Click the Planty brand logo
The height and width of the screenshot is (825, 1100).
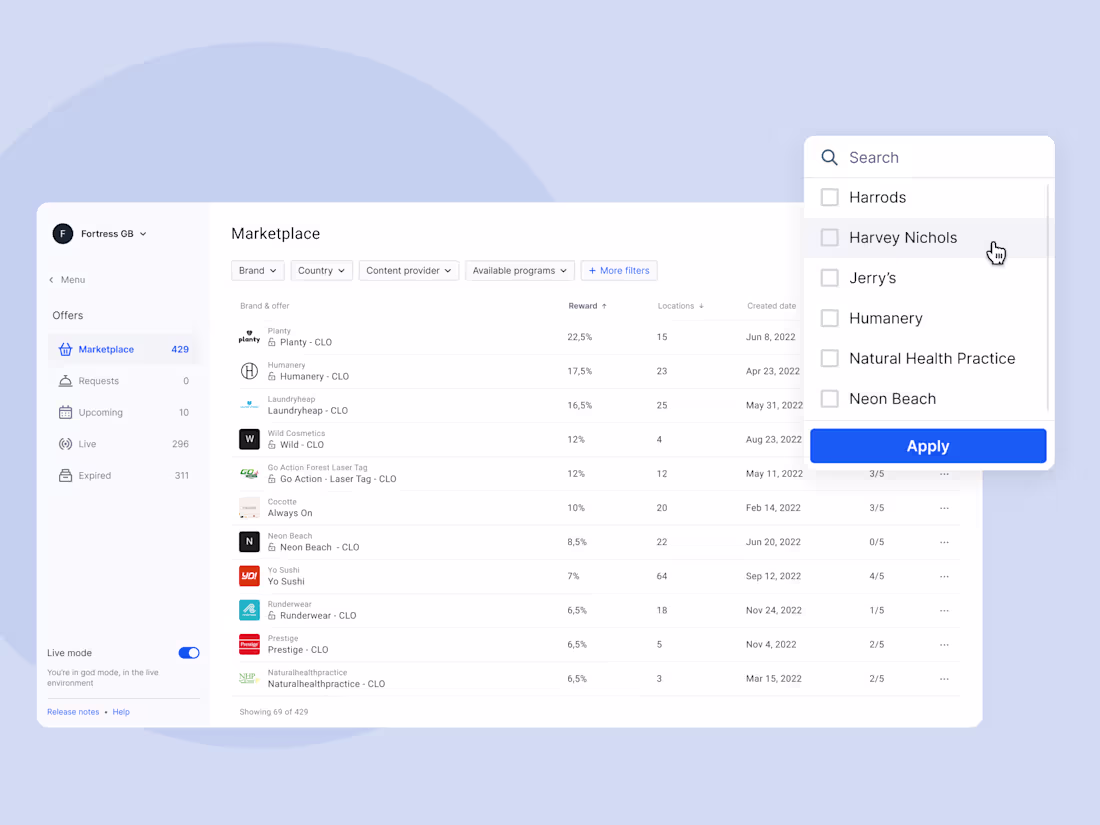[x=249, y=337]
